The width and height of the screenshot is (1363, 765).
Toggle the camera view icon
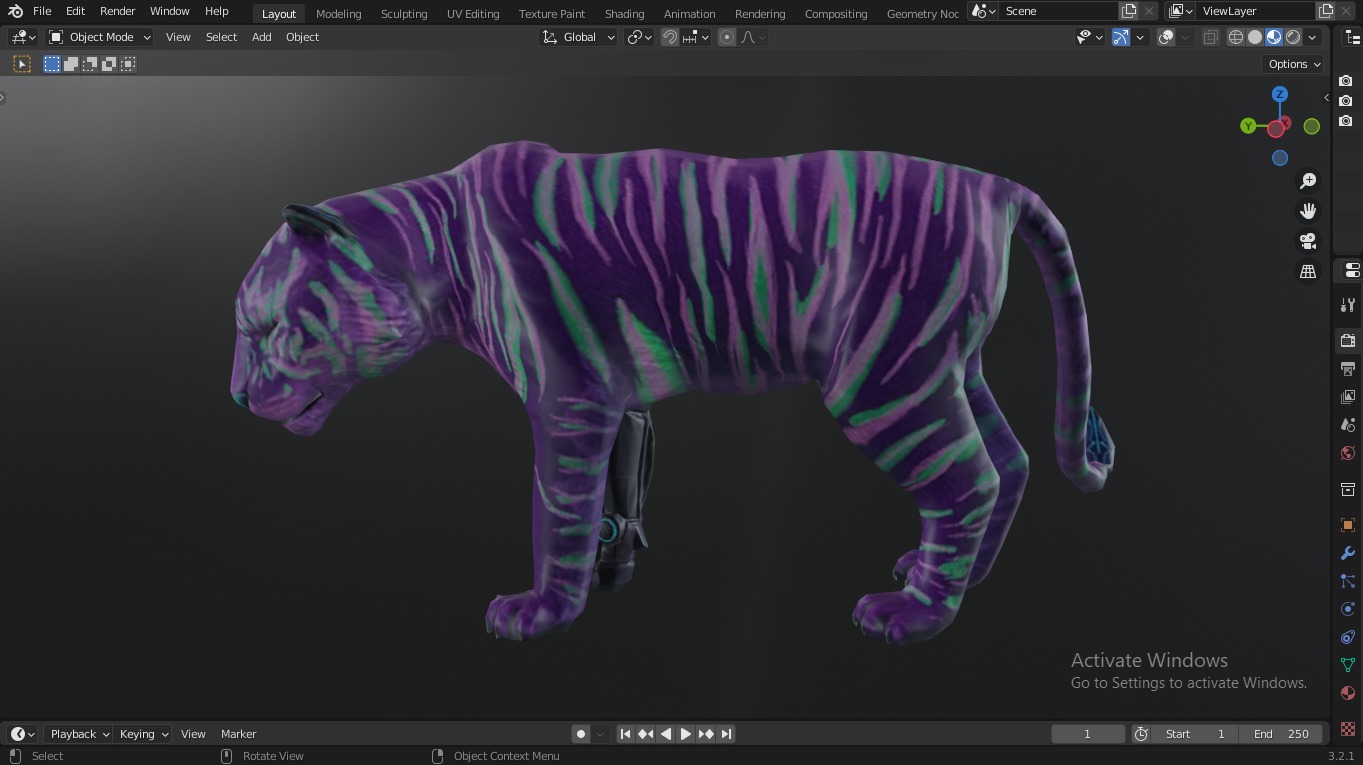[x=1307, y=241]
